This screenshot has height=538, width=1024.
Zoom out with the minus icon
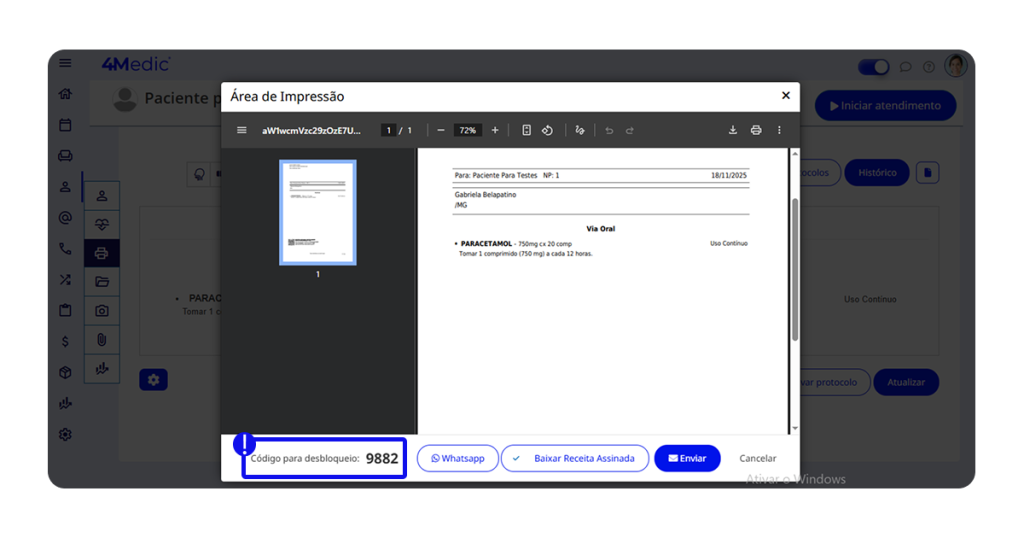point(441,130)
